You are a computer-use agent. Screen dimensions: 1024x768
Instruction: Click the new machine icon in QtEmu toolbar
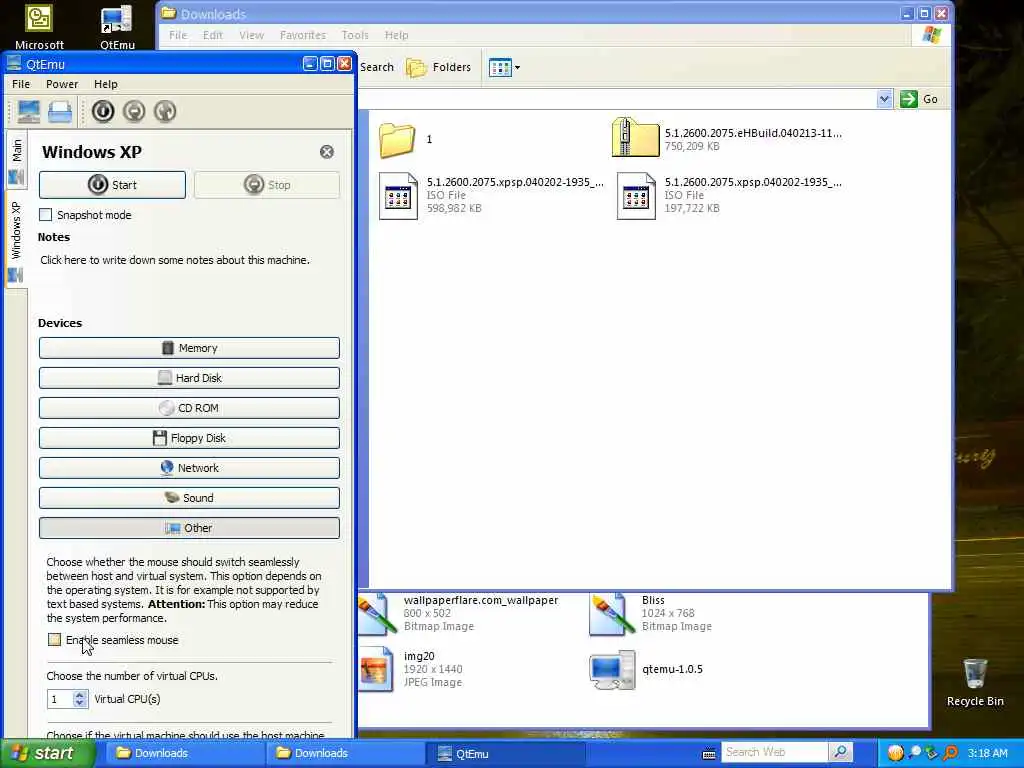(x=29, y=112)
